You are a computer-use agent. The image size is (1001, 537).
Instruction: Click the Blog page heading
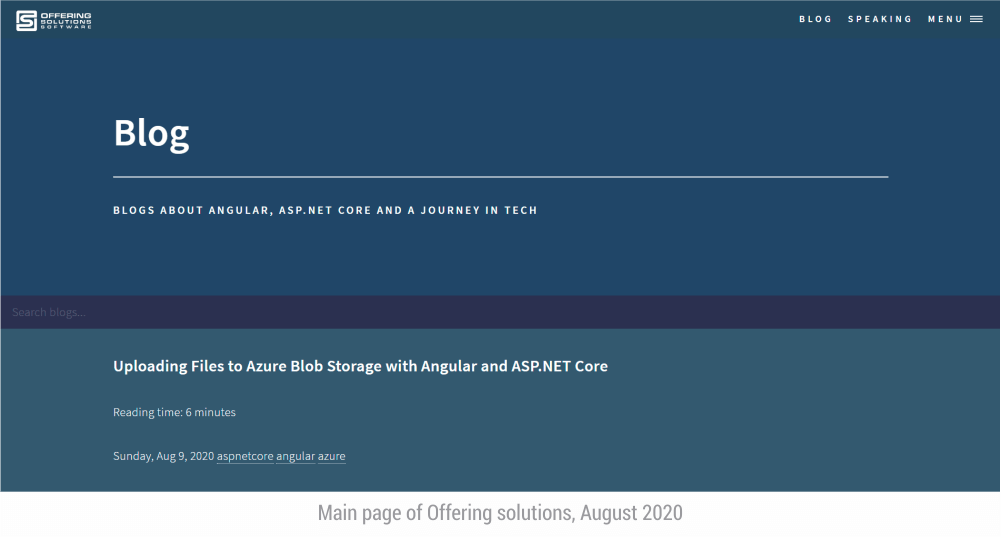point(151,133)
